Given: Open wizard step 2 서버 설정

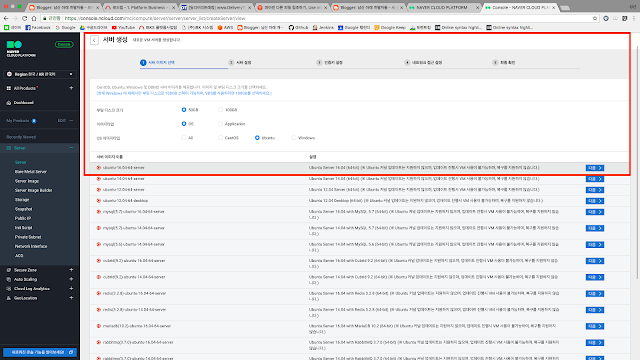Looking at the screenshot, I should 240,62.
